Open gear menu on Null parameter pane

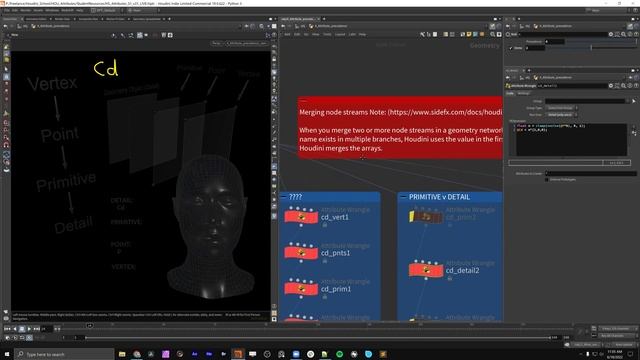point(611,34)
